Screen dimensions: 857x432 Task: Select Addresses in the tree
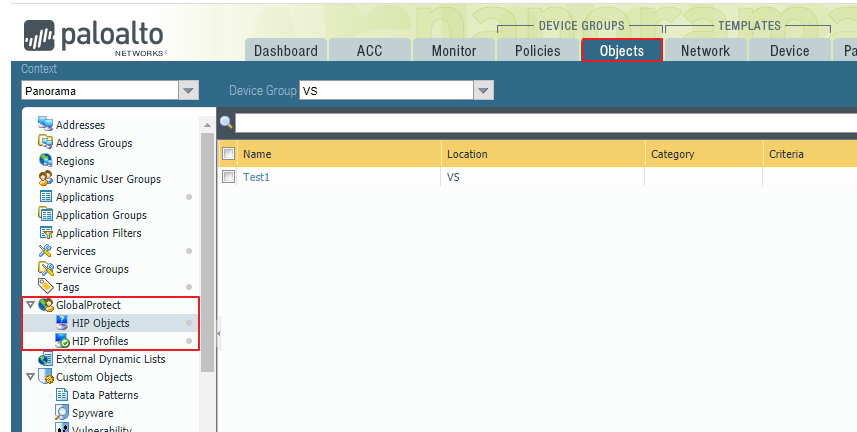[x=80, y=125]
